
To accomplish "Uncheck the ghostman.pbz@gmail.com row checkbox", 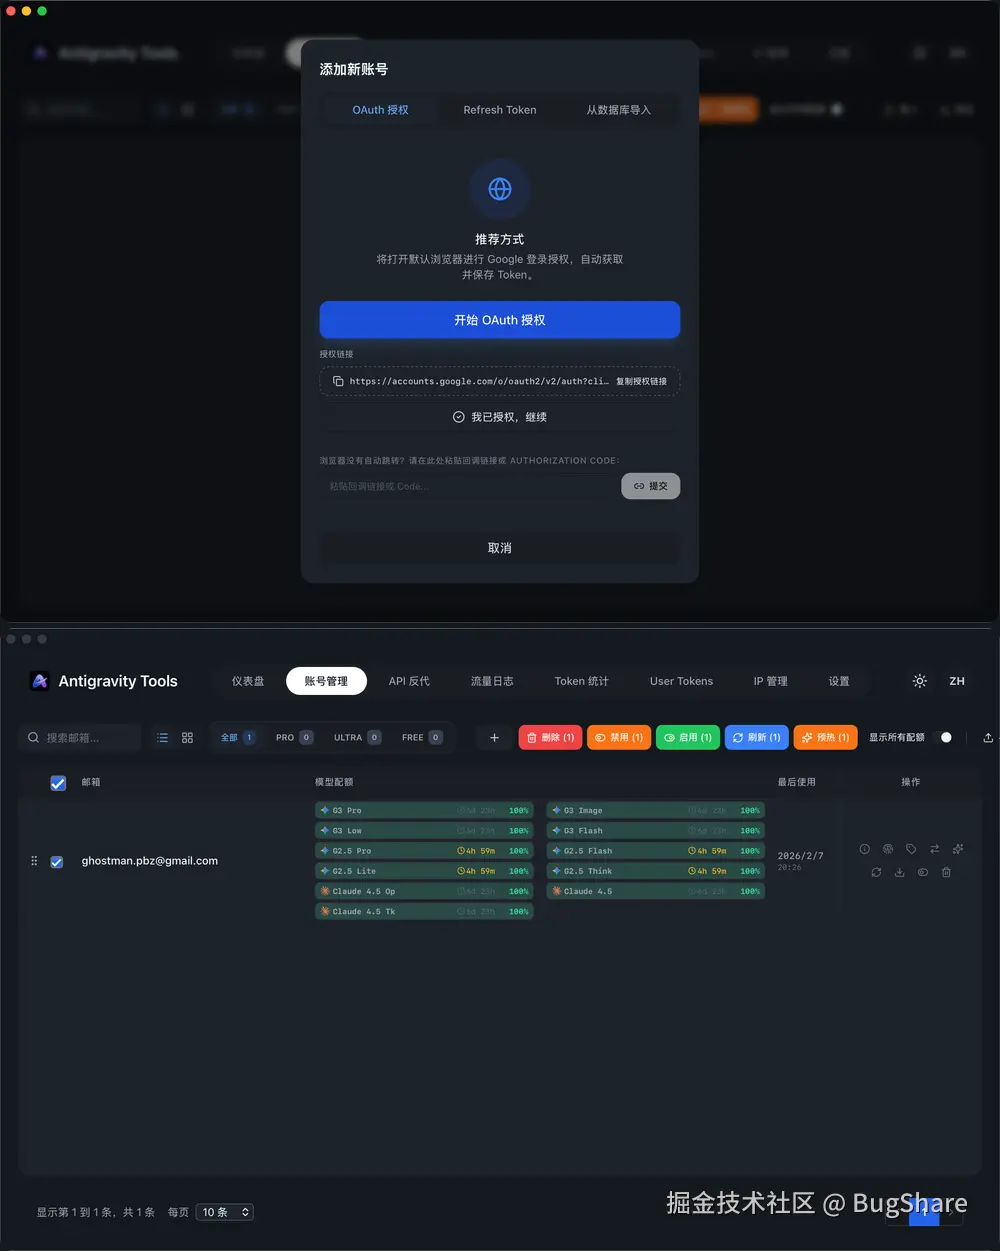I will (x=57, y=862).
